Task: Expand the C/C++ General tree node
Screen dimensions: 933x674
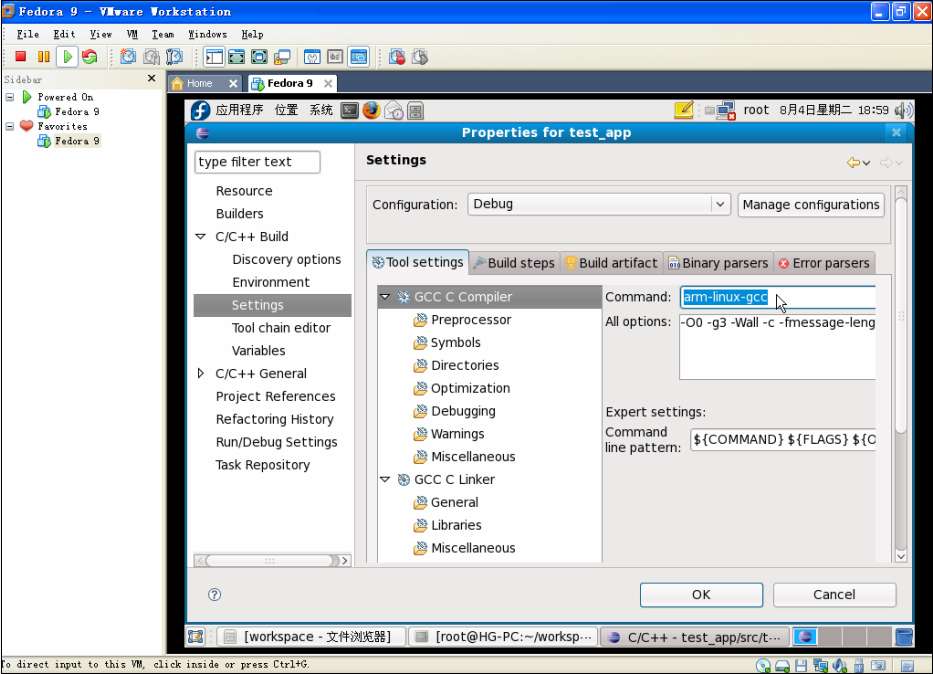Action: coord(201,373)
